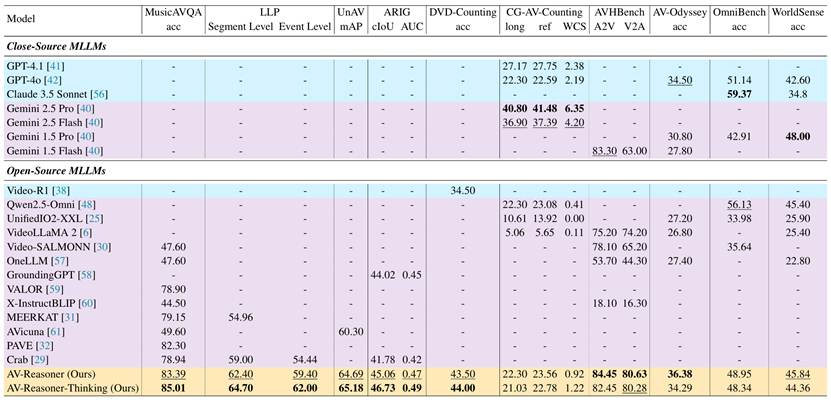
Task: Select Video-SALMONN's OmniBench score 35.64
Action: point(740,247)
